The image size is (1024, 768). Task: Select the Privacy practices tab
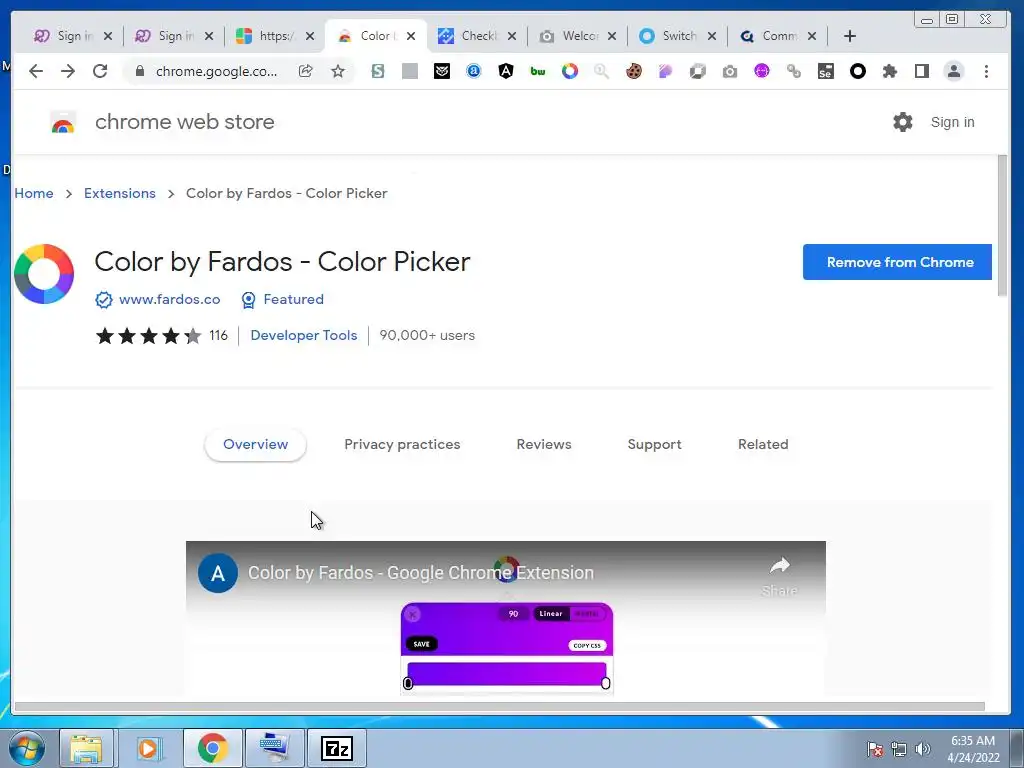point(402,445)
